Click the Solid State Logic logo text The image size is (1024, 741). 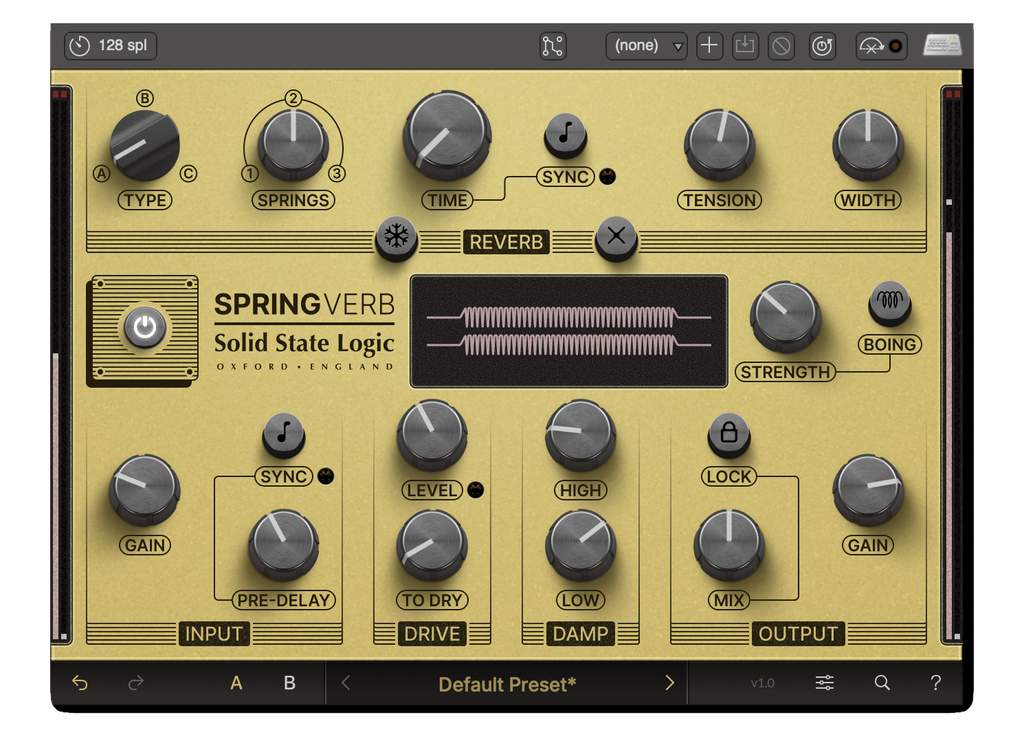[x=304, y=343]
